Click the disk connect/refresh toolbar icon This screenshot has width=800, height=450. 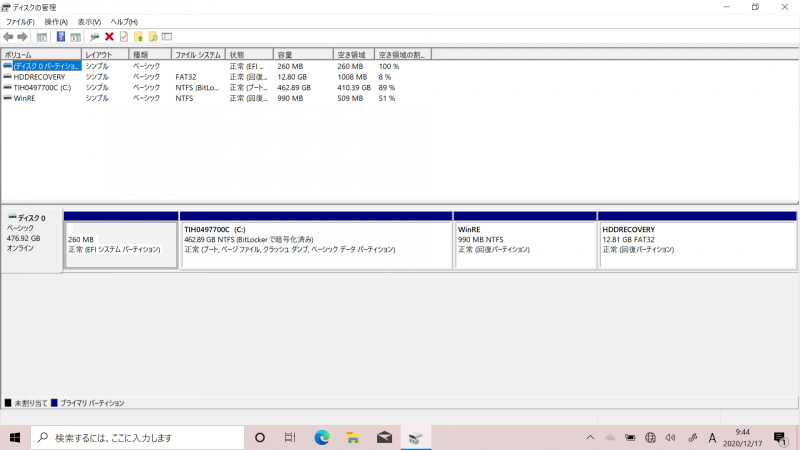pos(94,37)
